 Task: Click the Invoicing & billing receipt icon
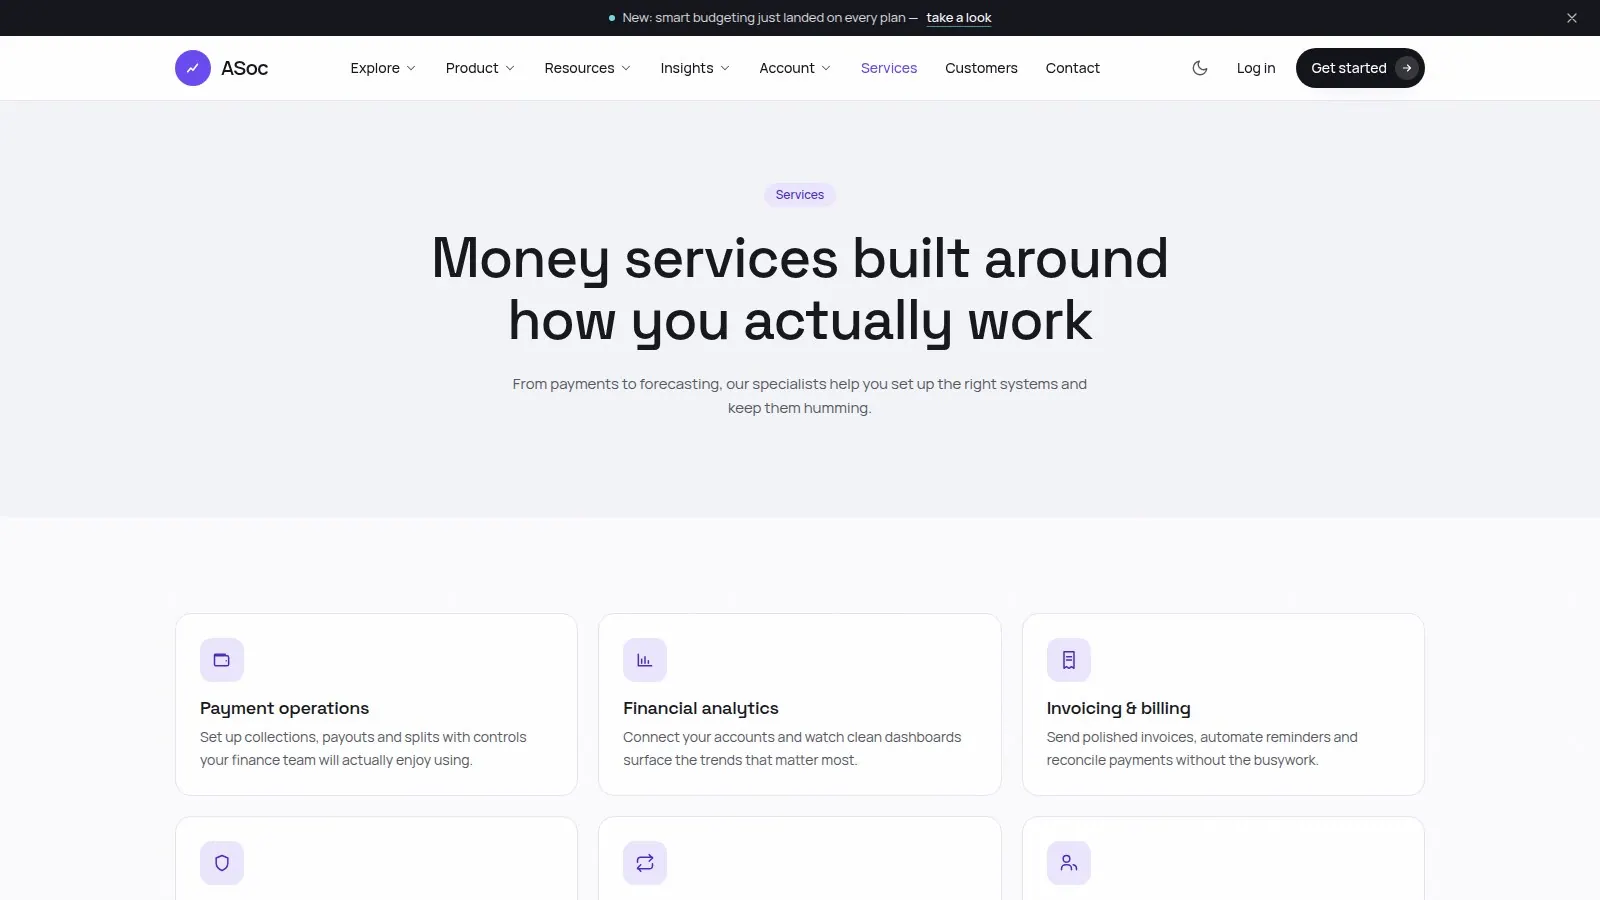pyautogui.click(x=1069, y=660)
